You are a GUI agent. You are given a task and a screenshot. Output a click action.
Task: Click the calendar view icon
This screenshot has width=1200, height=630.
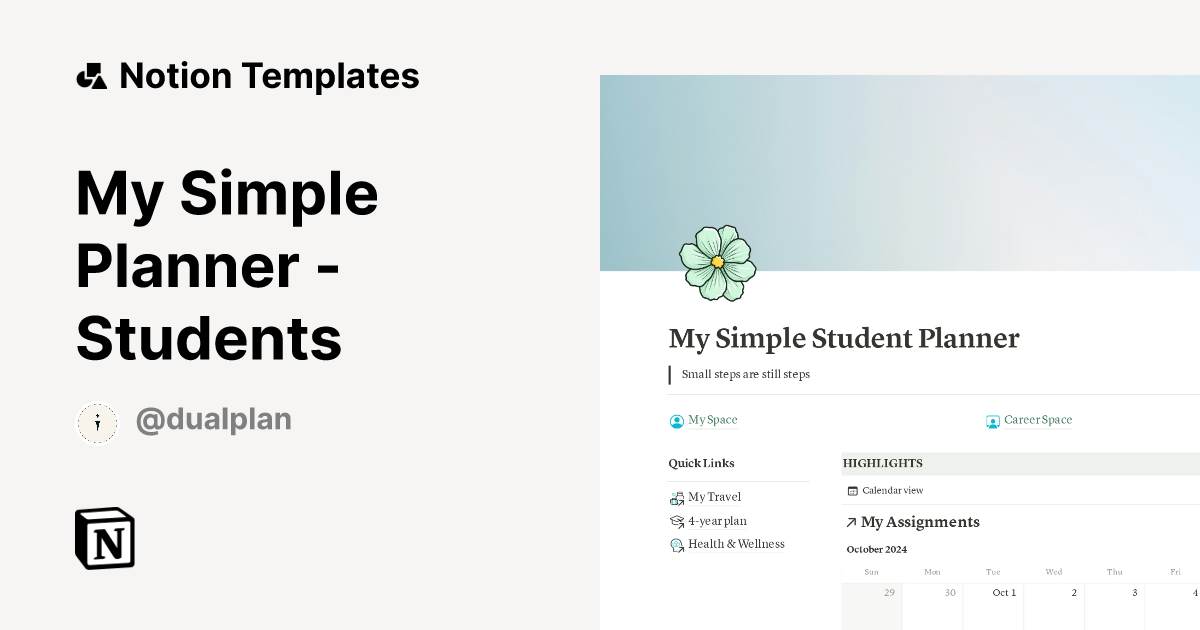[852, 491]
